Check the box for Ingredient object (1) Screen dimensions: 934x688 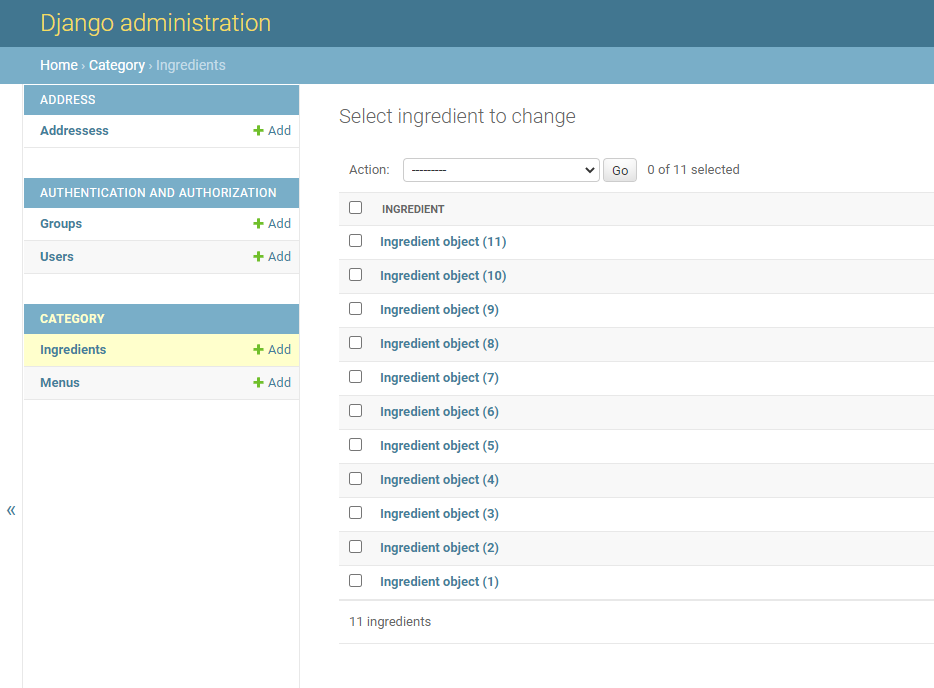tap(356, 580)
